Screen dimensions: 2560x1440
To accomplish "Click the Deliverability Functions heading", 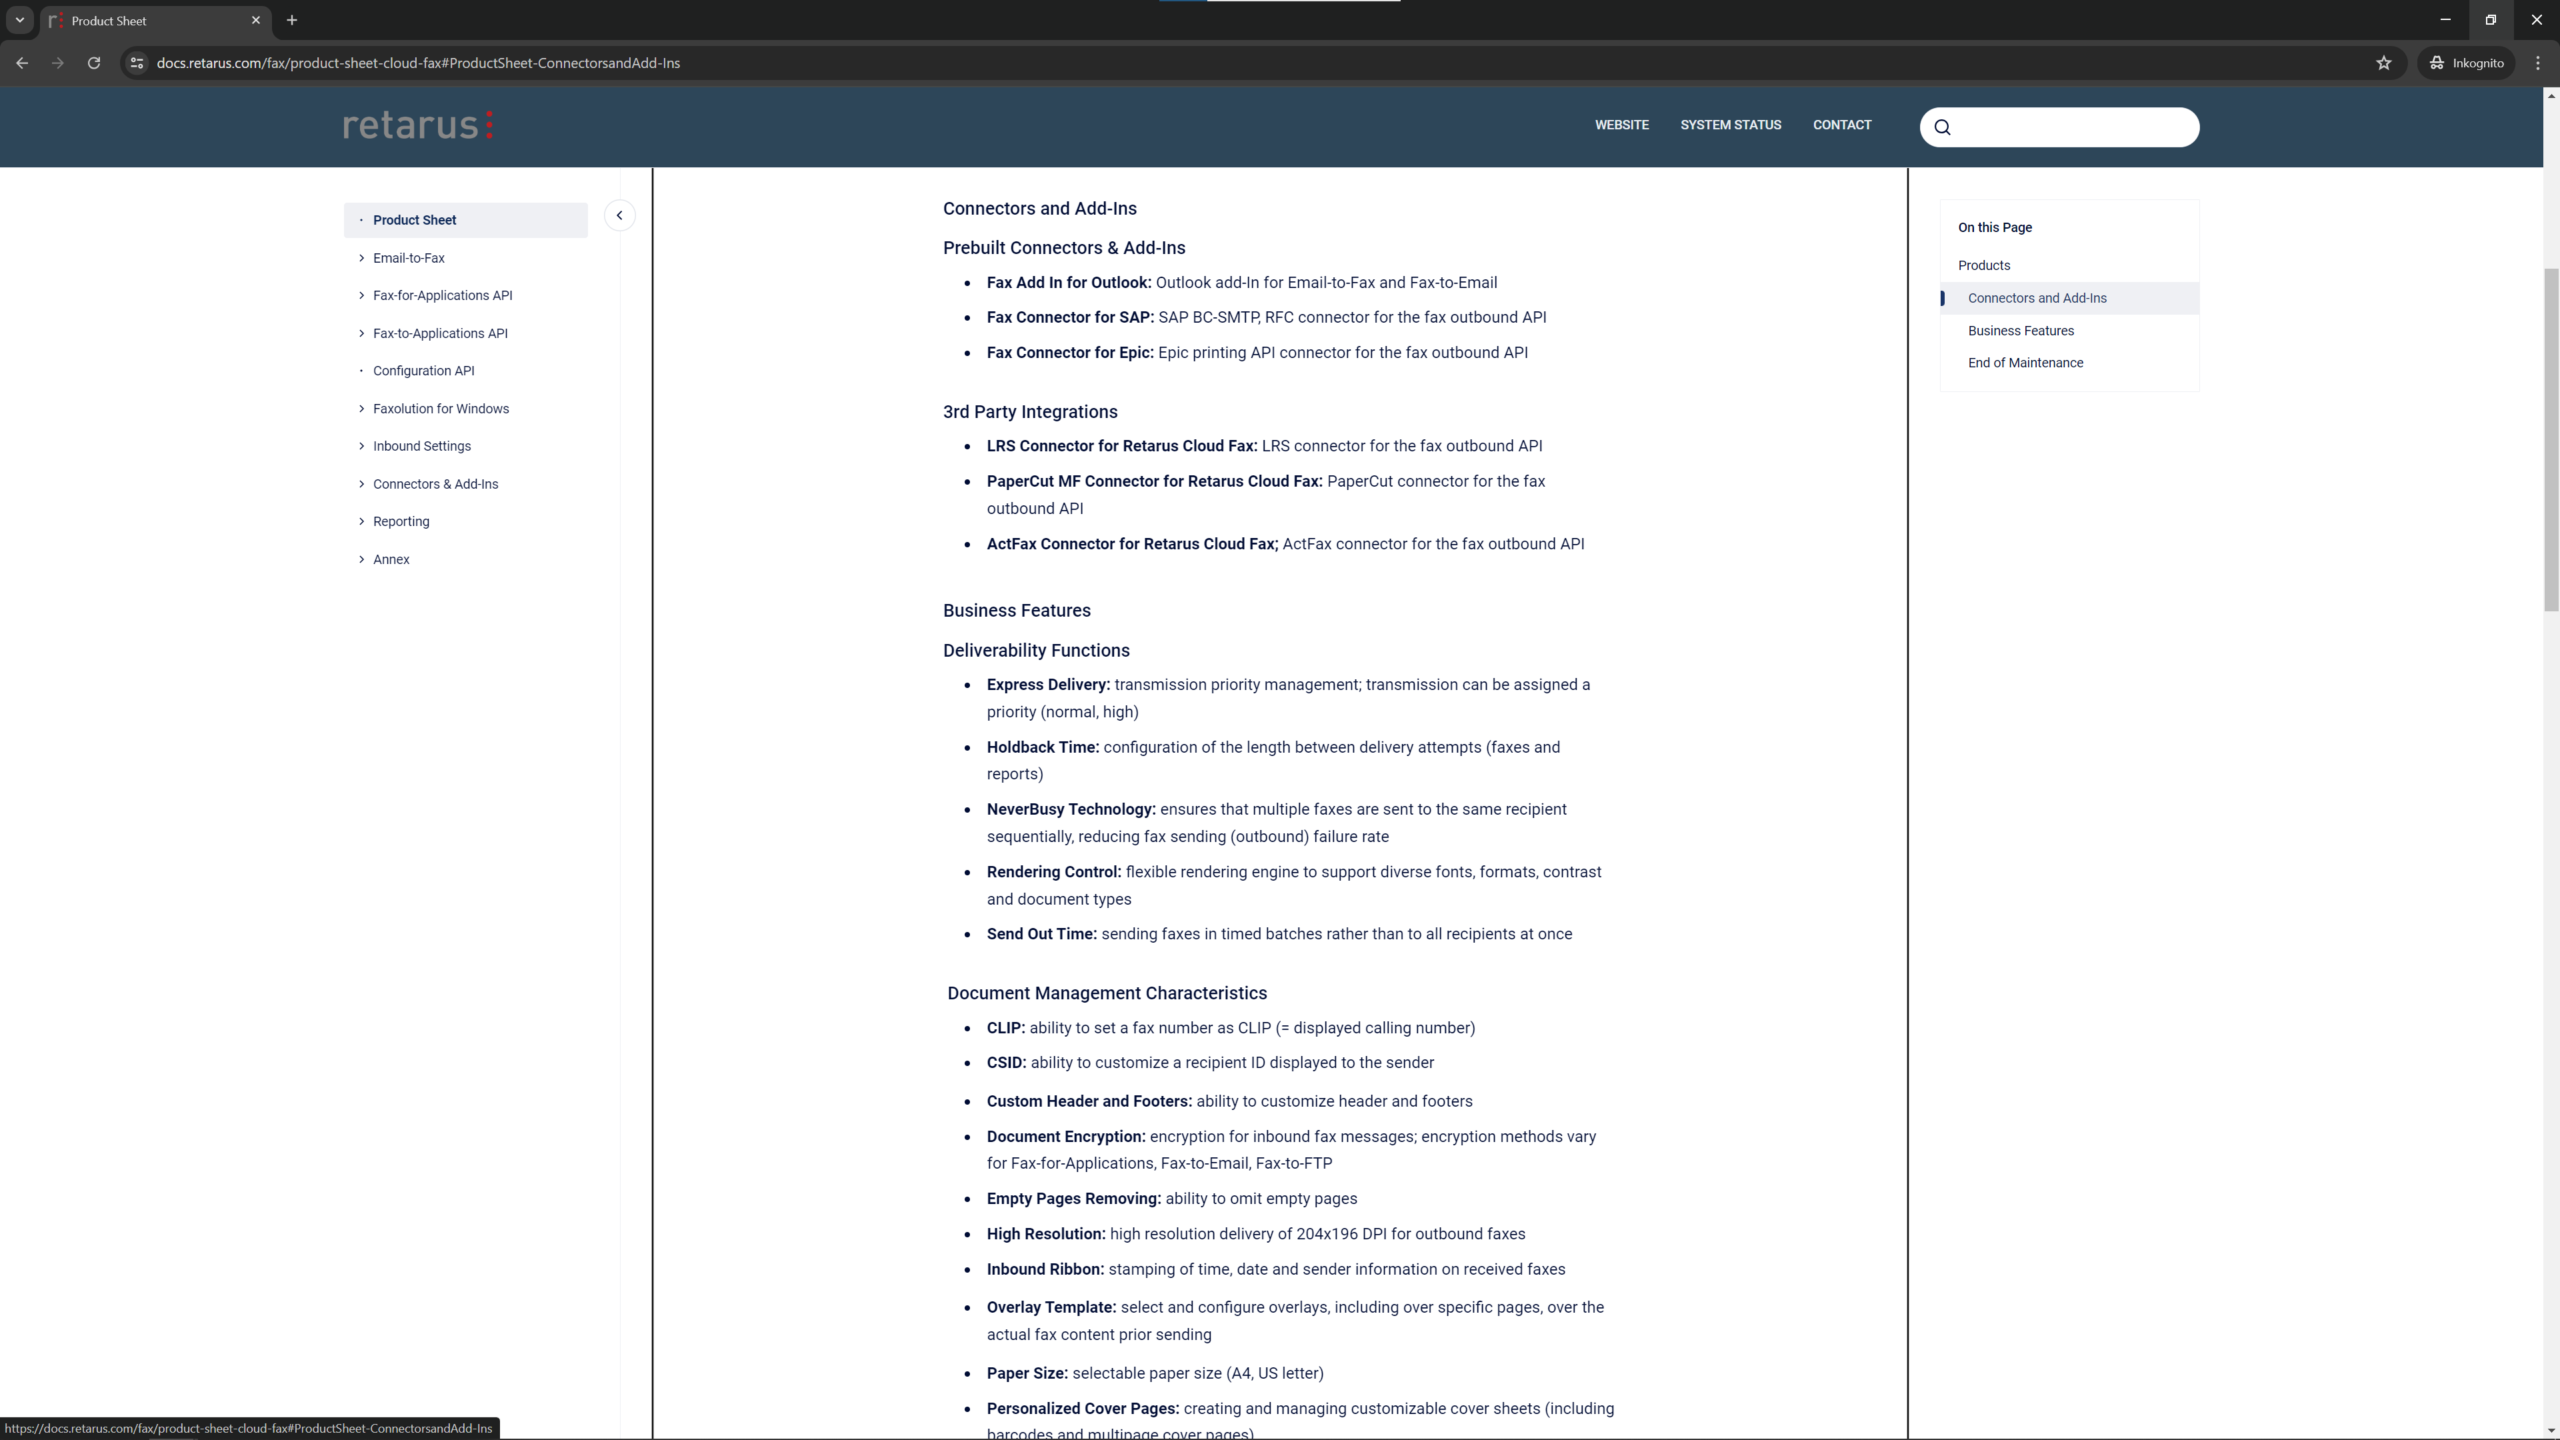I will (x=1036, y=650).
